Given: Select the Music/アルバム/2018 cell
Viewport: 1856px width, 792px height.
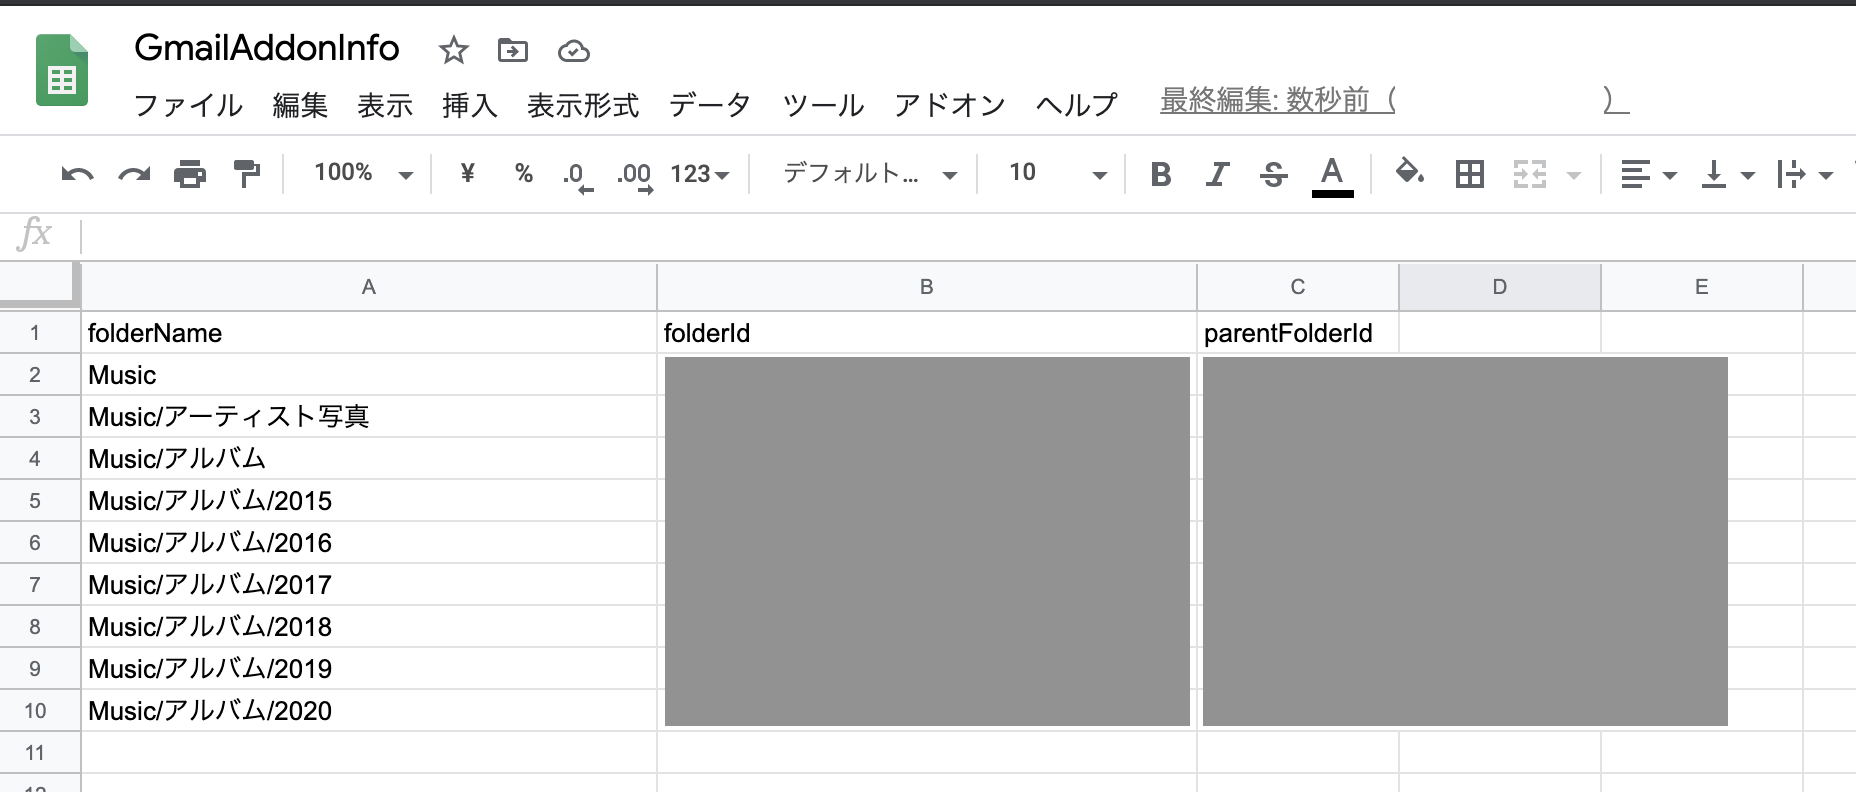Looking at the screenshot, I should point(369,627).
